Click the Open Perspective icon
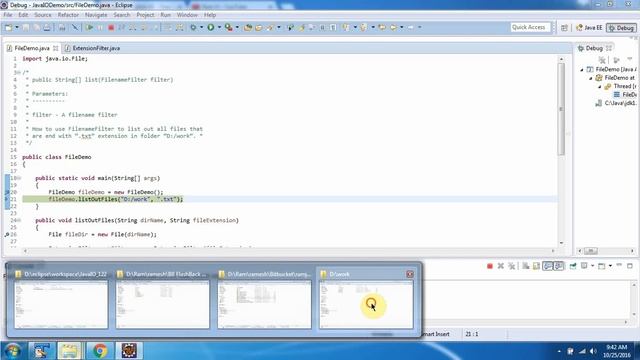This screenshot has width=640, height=360. (564, 28)
